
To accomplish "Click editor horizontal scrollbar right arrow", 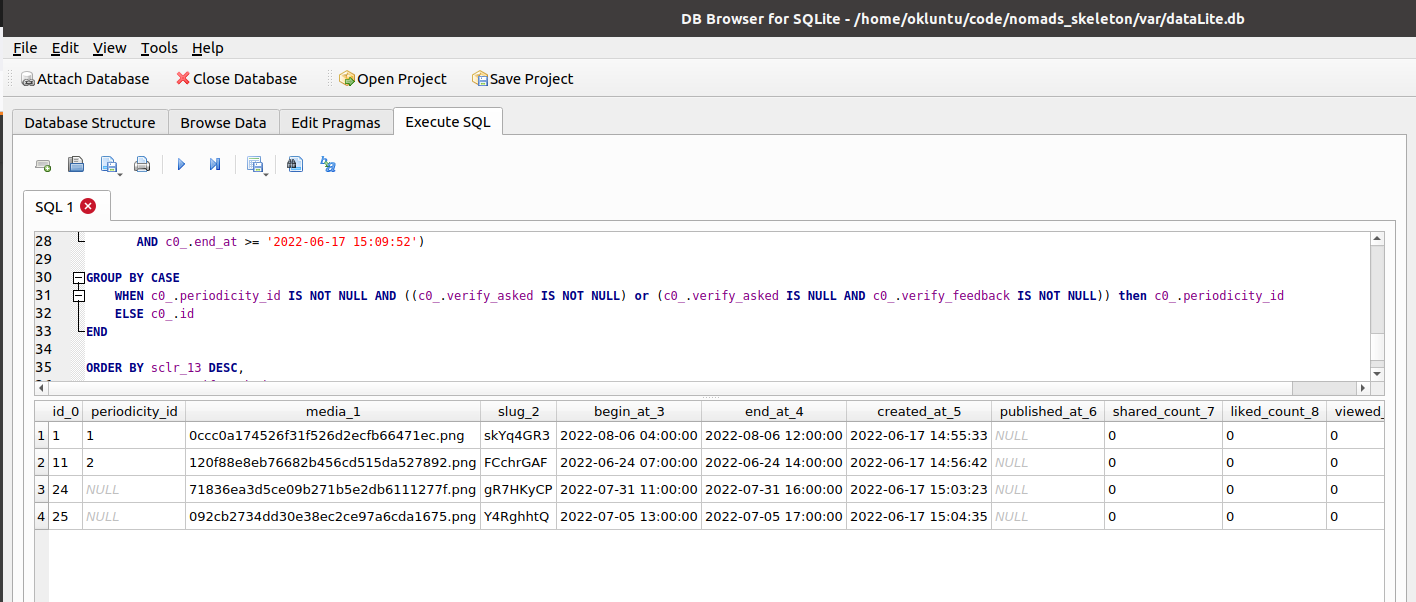I will (1362, 388).
